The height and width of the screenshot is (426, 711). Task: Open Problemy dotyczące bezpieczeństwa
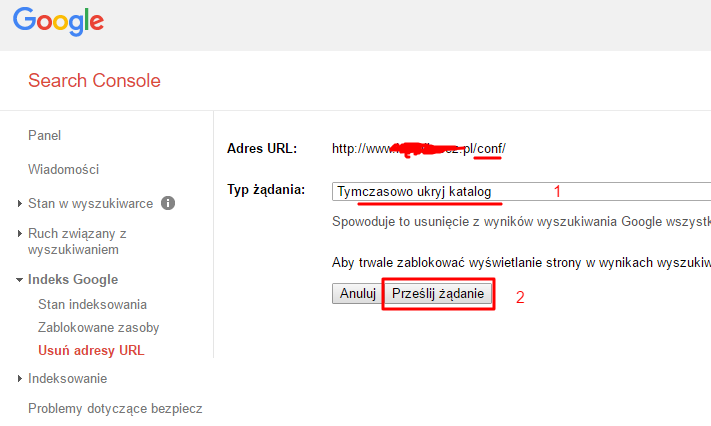115,409
